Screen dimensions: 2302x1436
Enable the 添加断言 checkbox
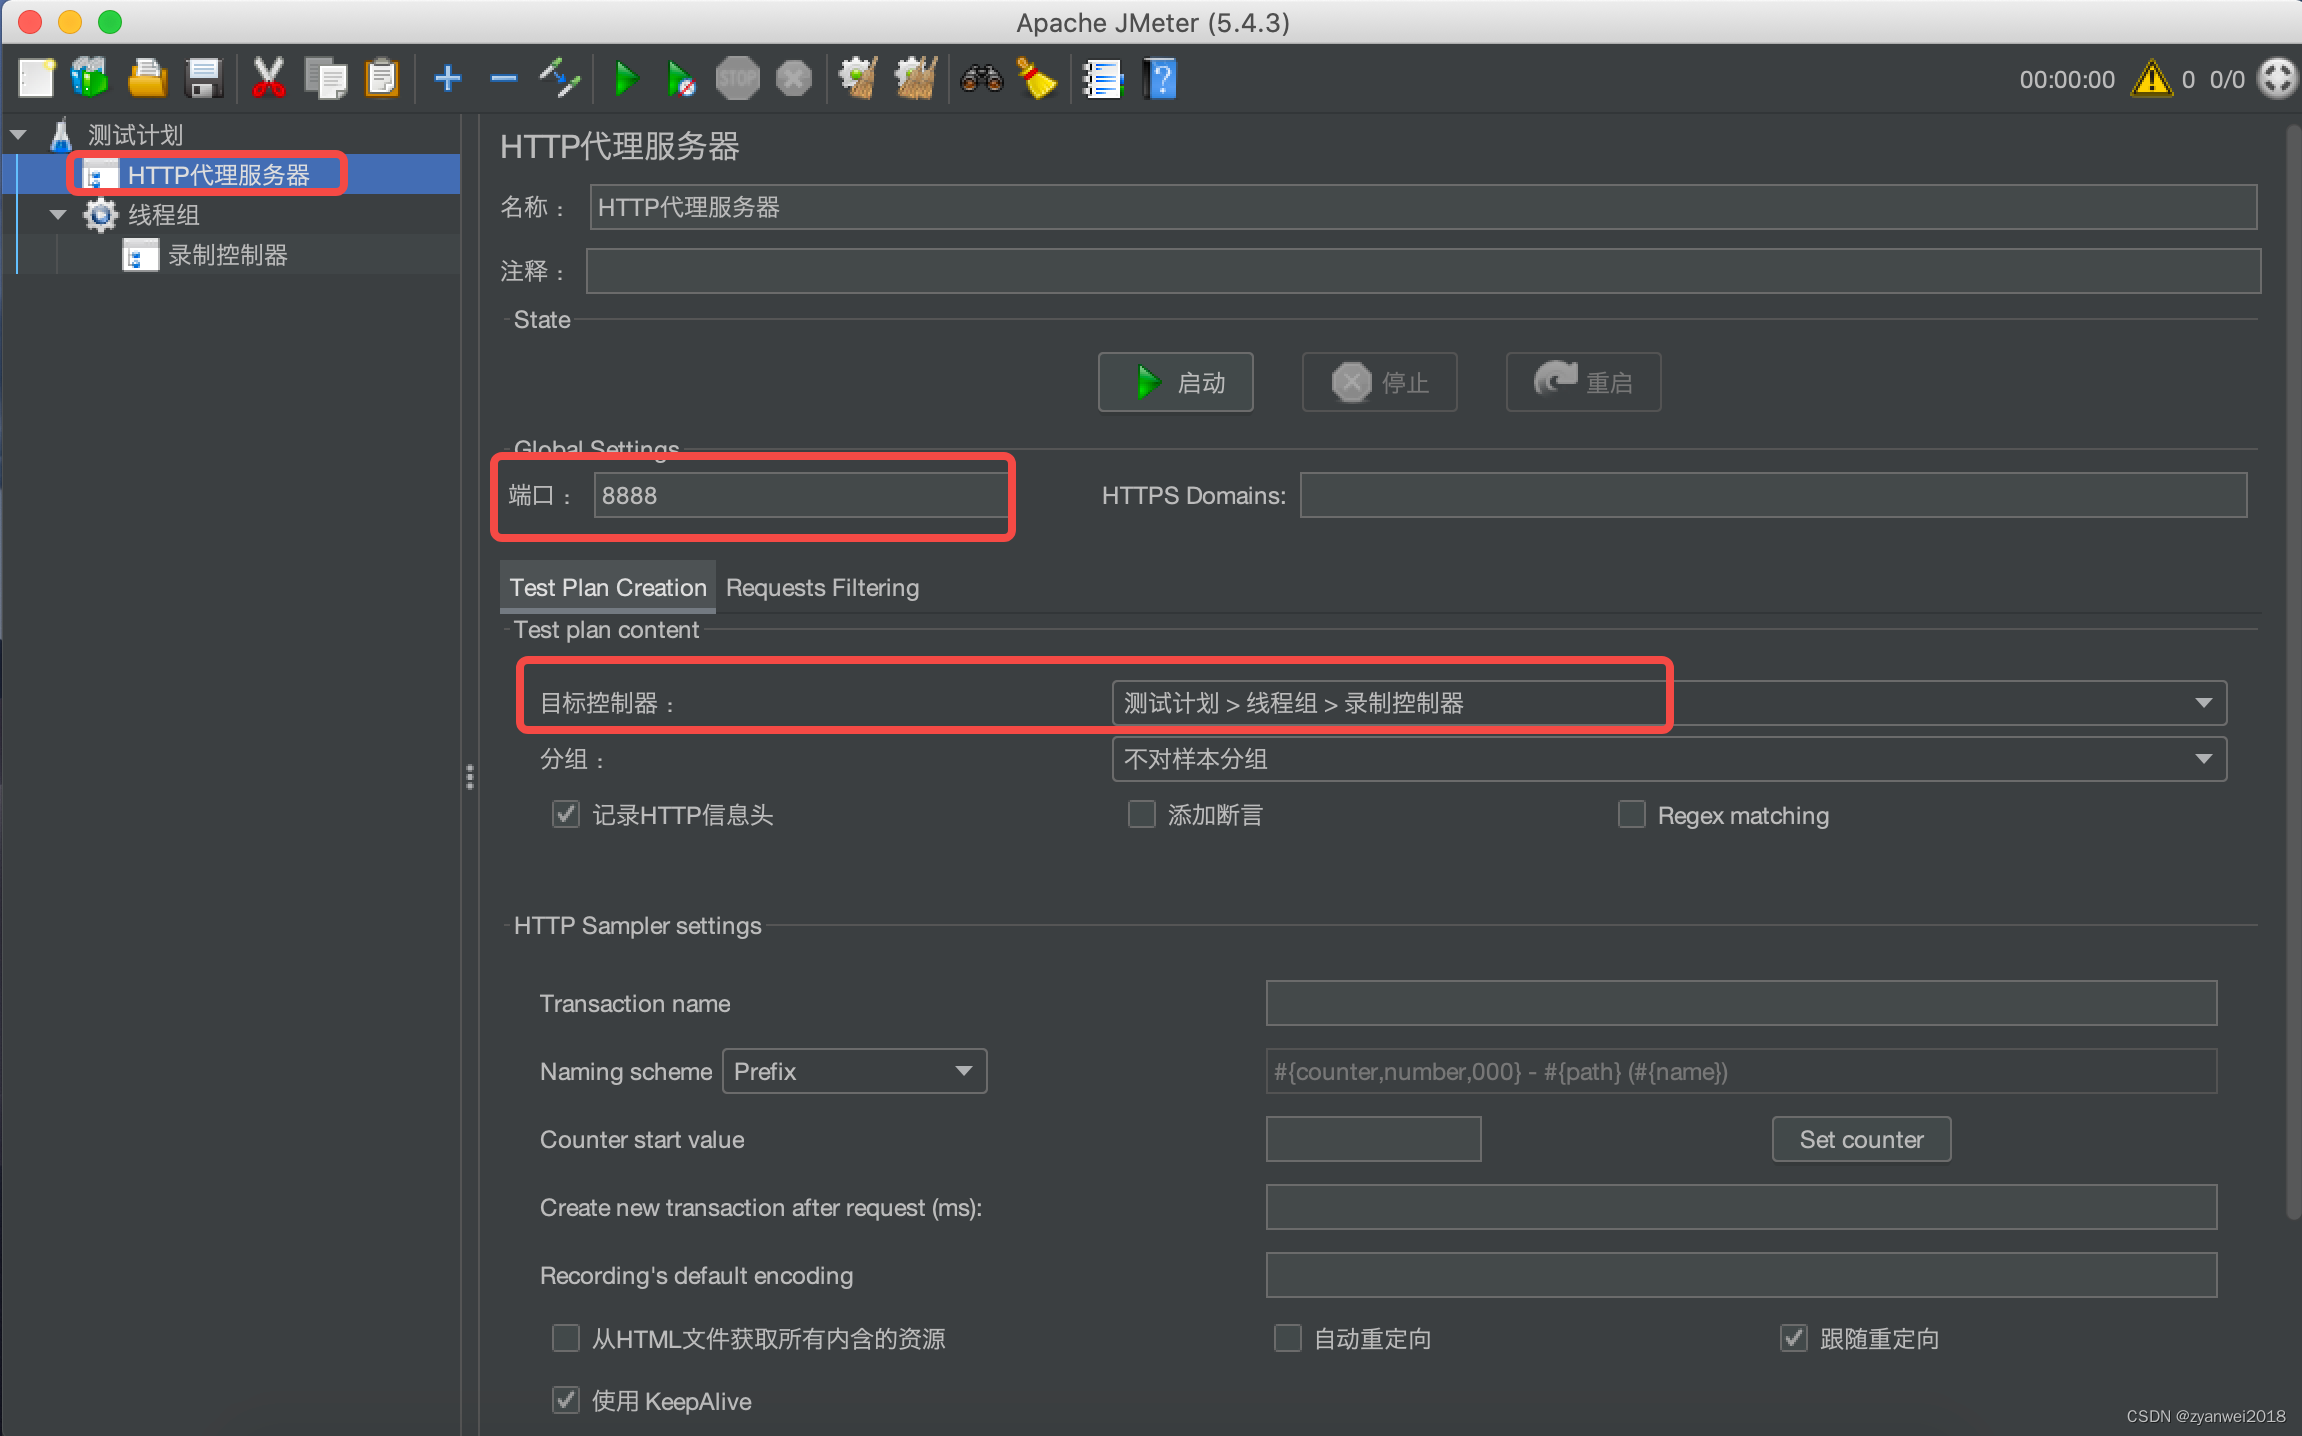click(x=1142, y=814)
